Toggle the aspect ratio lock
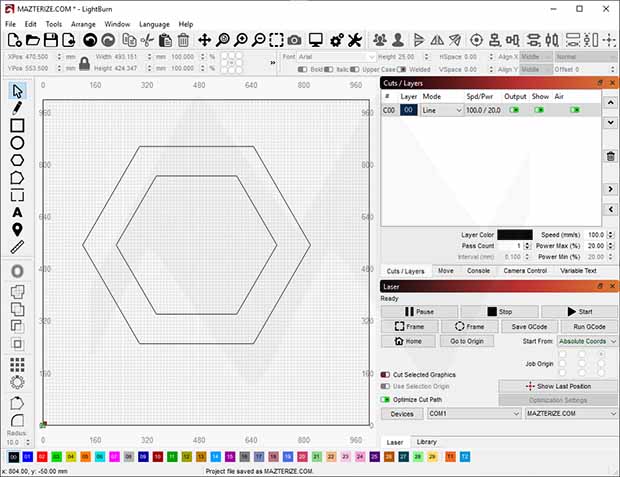 (x=84, y=63)
